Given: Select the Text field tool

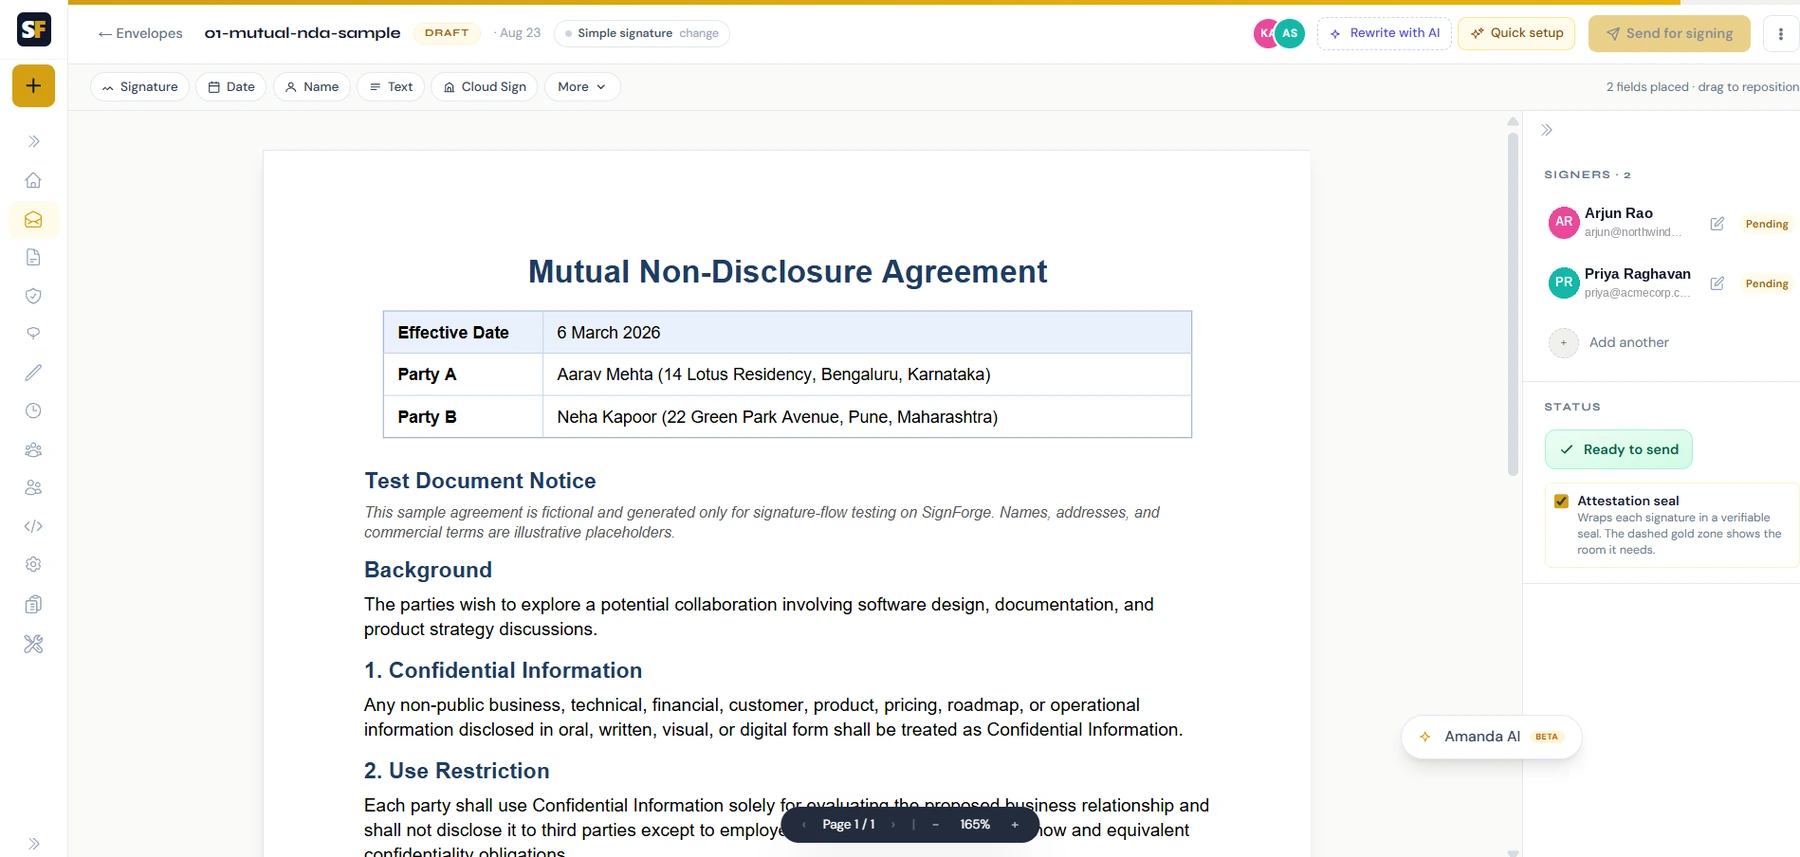Looking at the screenshot, I should 391,87.
